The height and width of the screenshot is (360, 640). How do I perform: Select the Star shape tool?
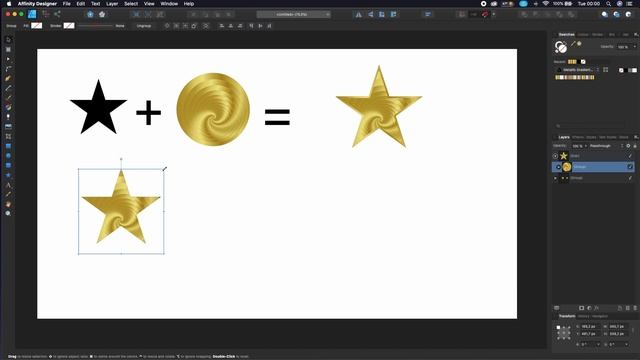[x=8, y=175]
